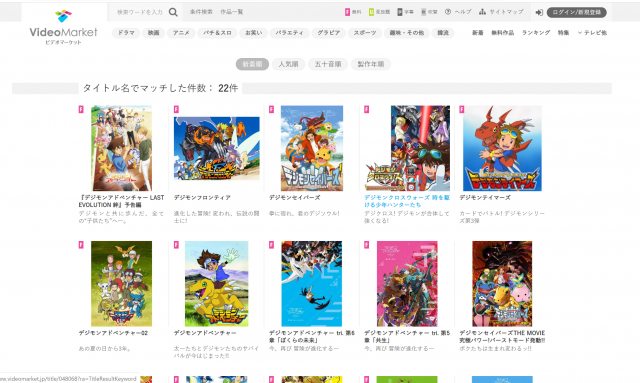The width and height of the screenshot is (640, 383).
Task: Click F badge on LAST EVOLUTION 絆 card
Action: (81, 109)
